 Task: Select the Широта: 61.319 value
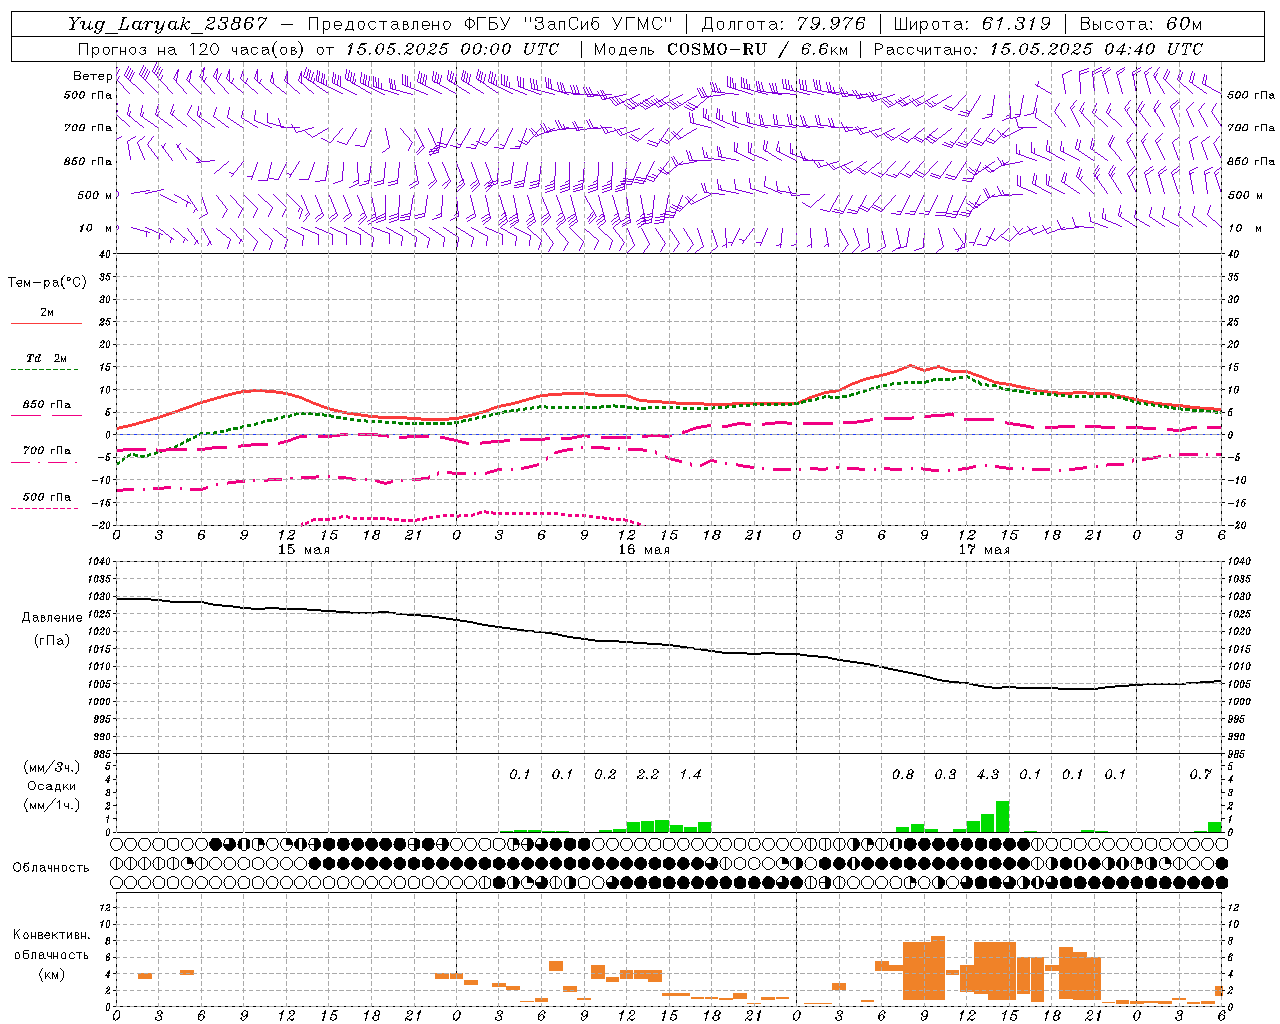971,24
